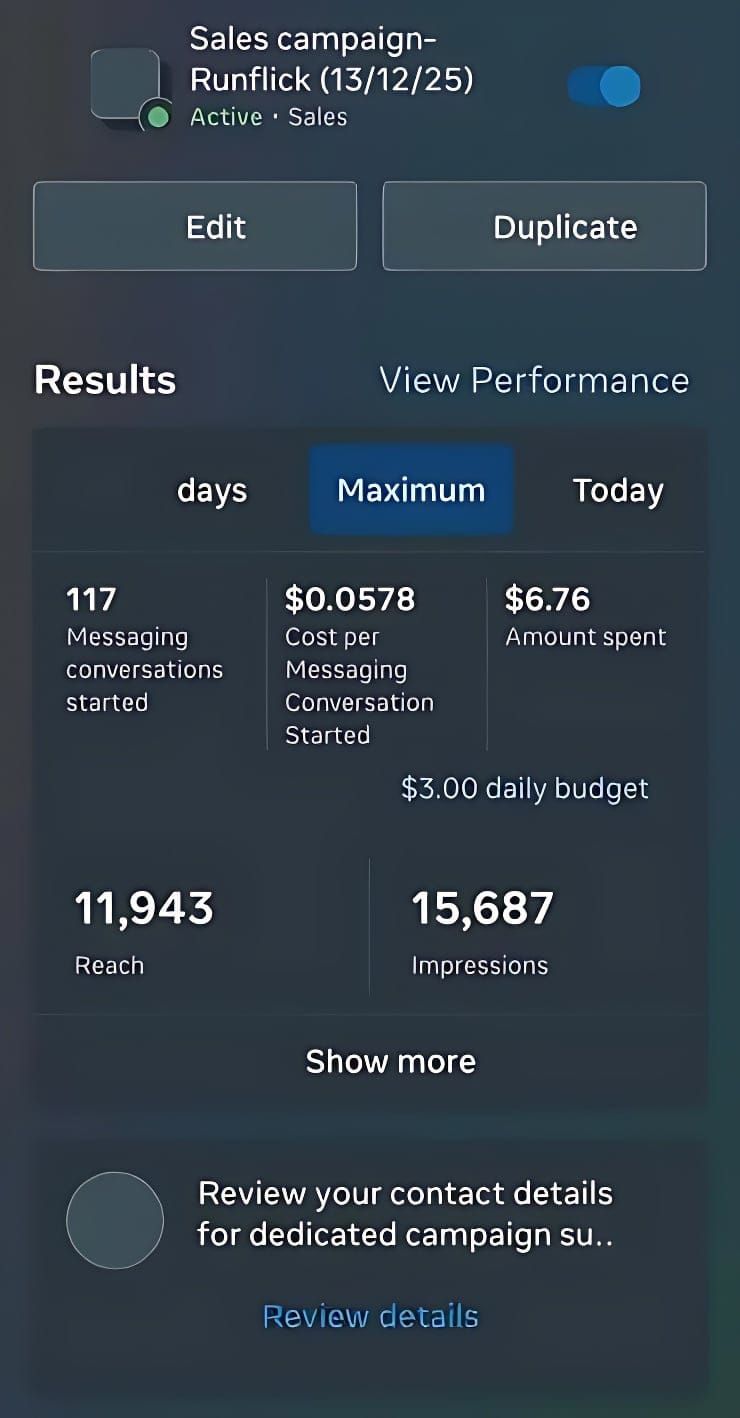Expand results with Show more

[x=390, y=1061]
